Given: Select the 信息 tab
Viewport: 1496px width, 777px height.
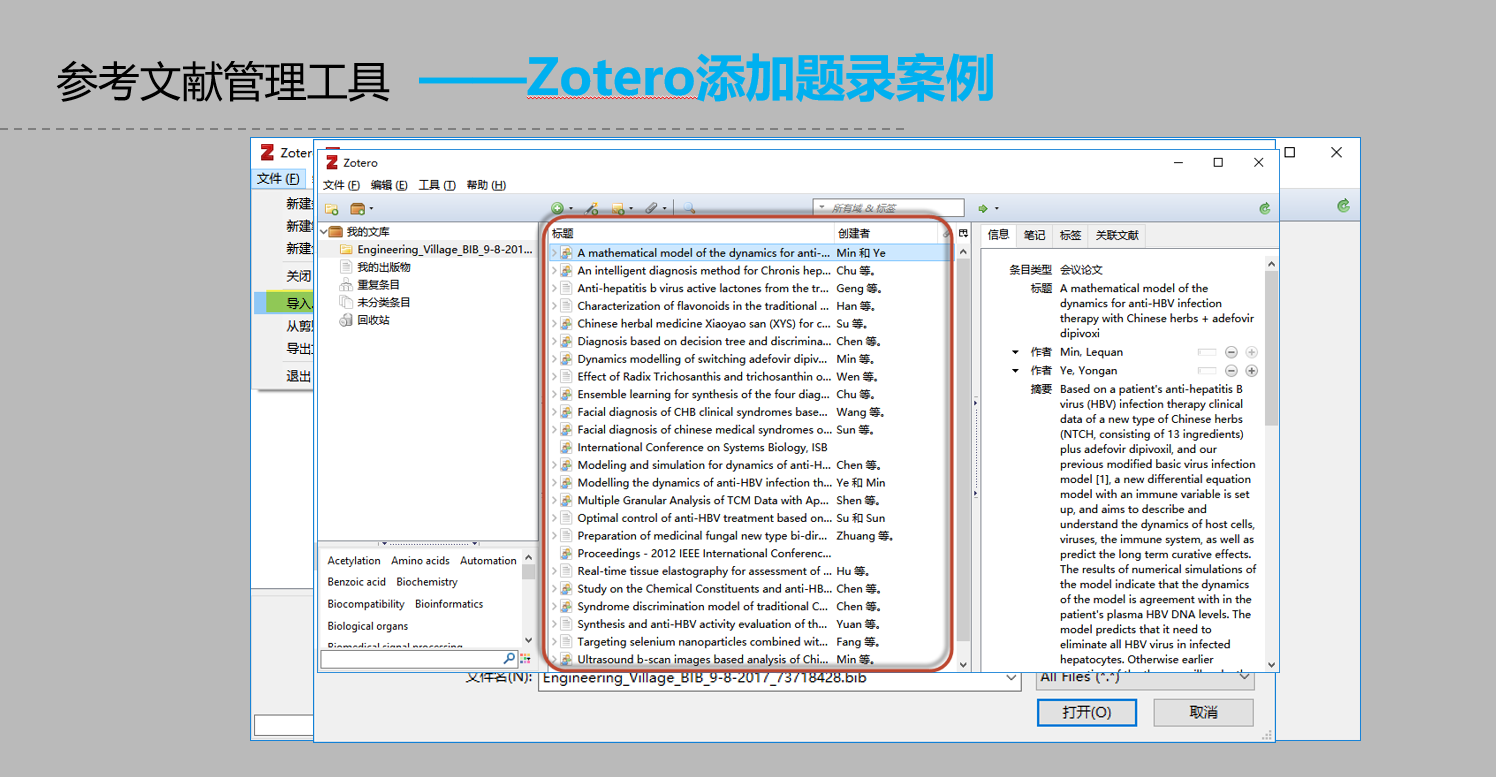Looking at the screenshot, I should [x=998, y=235].
